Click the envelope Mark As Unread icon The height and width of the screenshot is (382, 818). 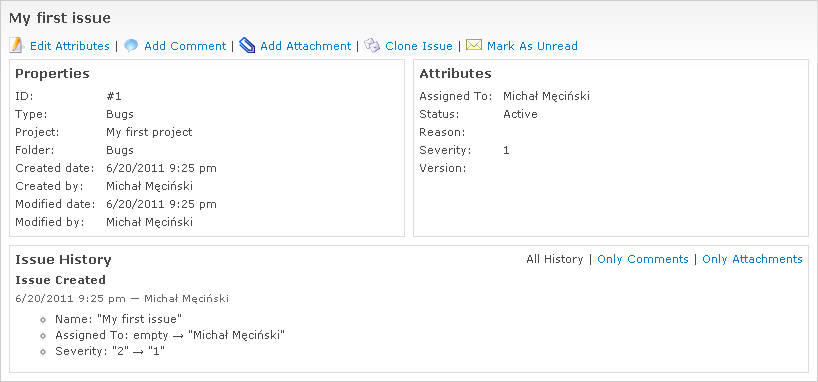474,45
